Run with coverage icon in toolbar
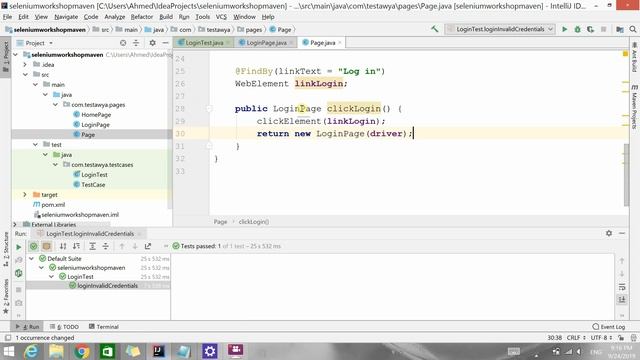The image size is (640, 360). [590, 29]
